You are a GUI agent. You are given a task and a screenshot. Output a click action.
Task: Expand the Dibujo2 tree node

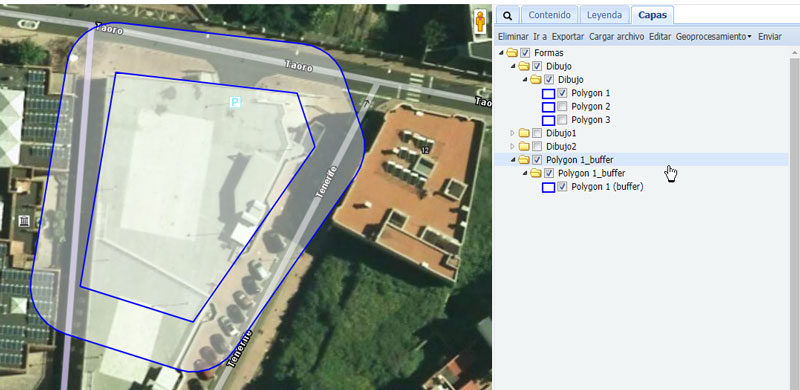coord(513,147)
